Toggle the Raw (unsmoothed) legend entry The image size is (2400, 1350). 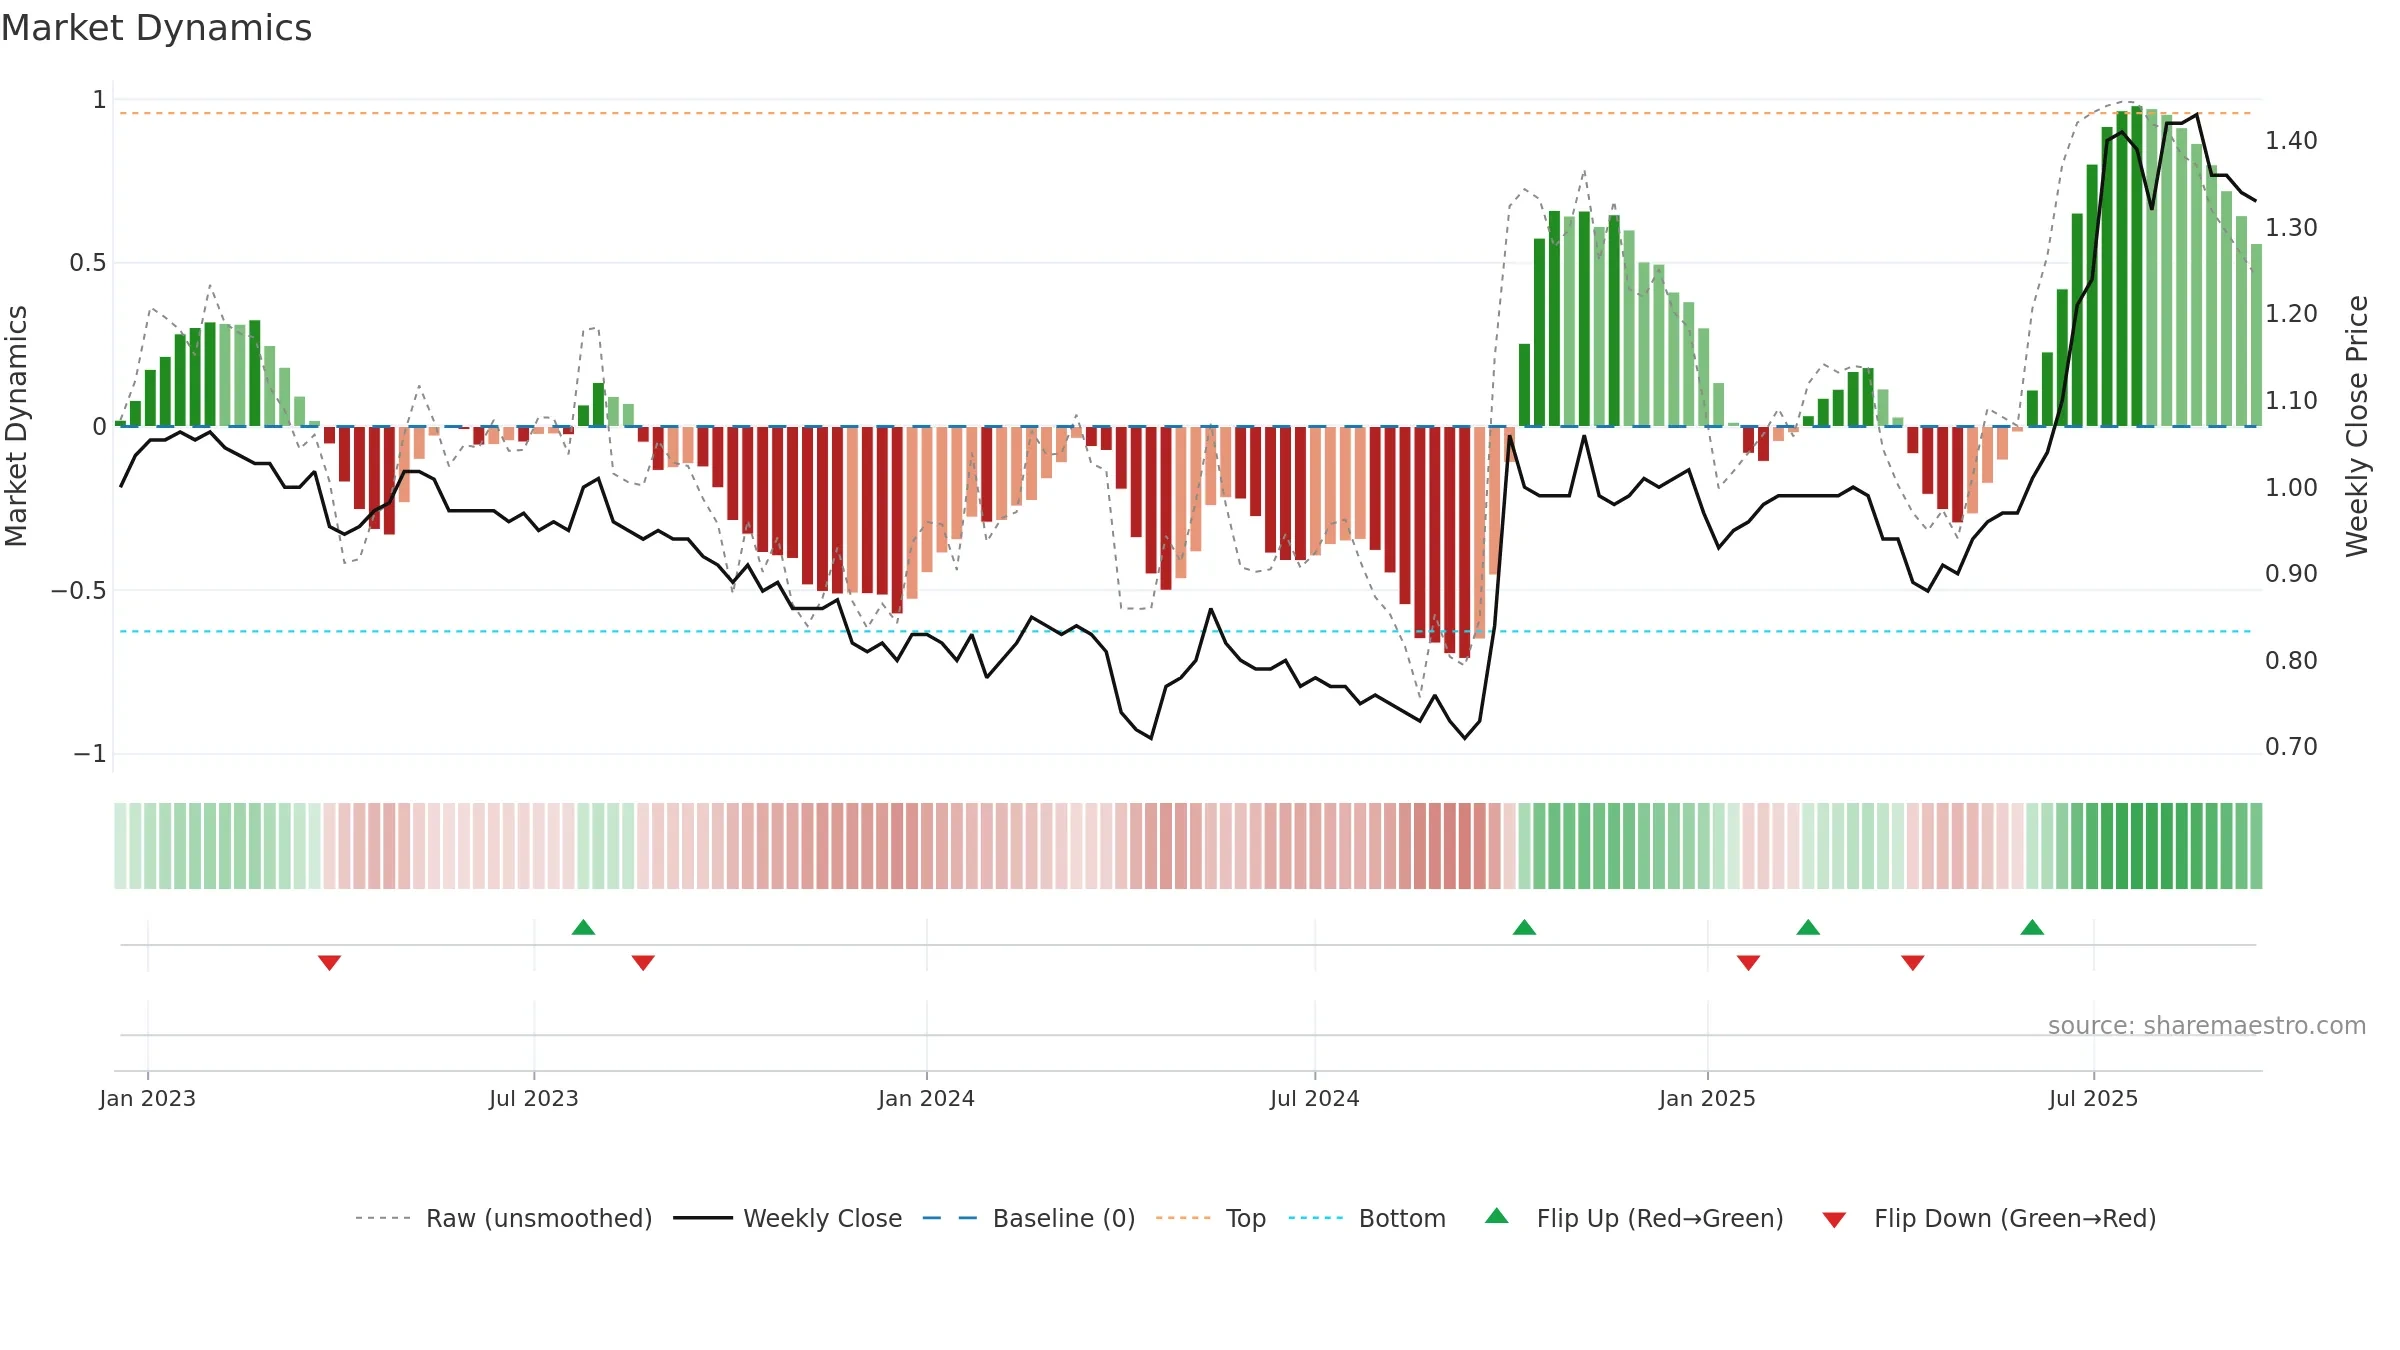503,1218
